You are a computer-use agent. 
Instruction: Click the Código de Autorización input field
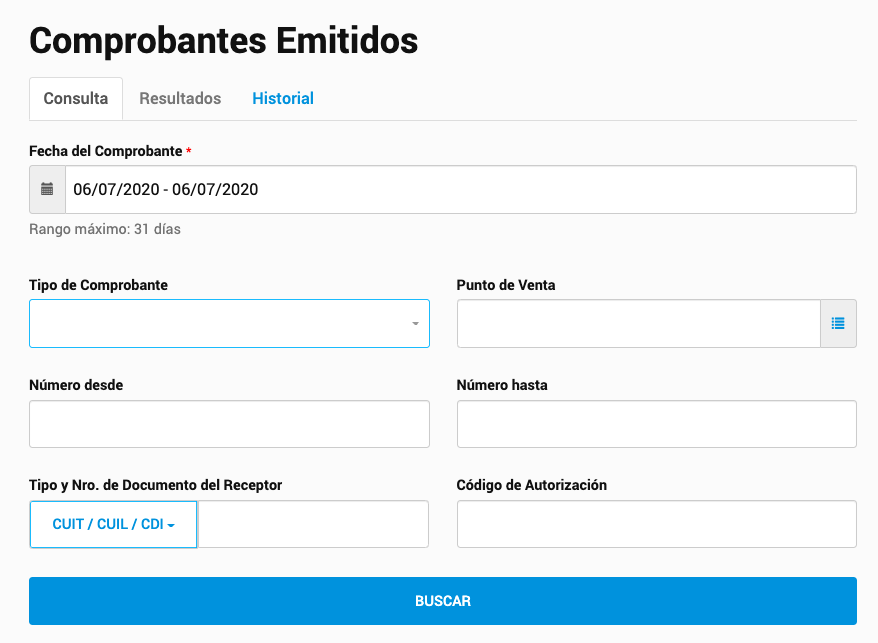pos(657,524)
